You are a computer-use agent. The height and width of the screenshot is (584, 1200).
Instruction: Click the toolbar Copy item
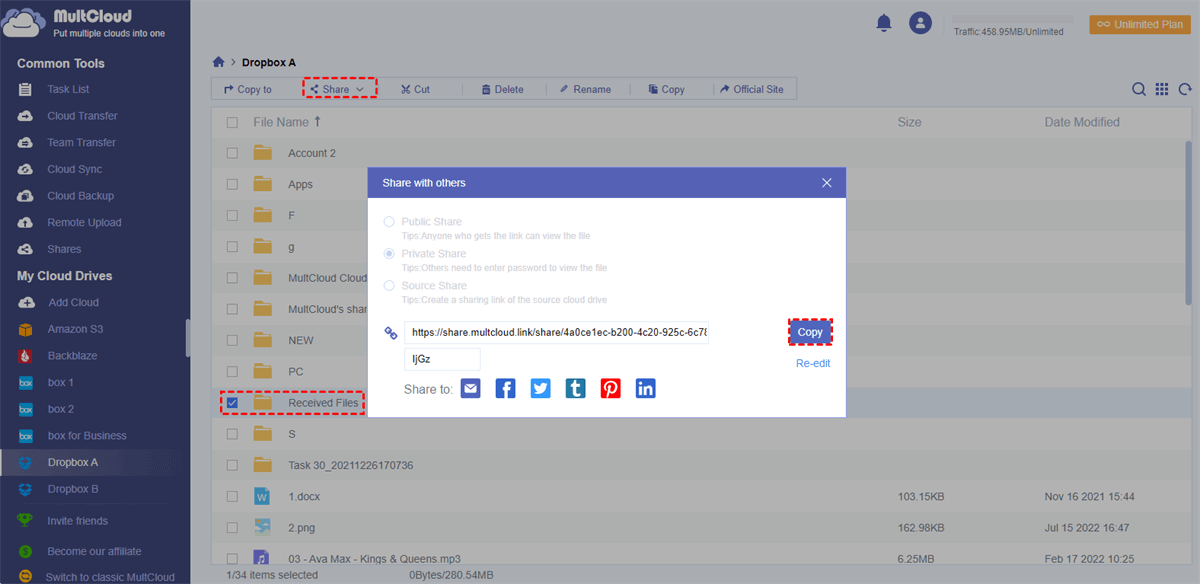(666, 89)
